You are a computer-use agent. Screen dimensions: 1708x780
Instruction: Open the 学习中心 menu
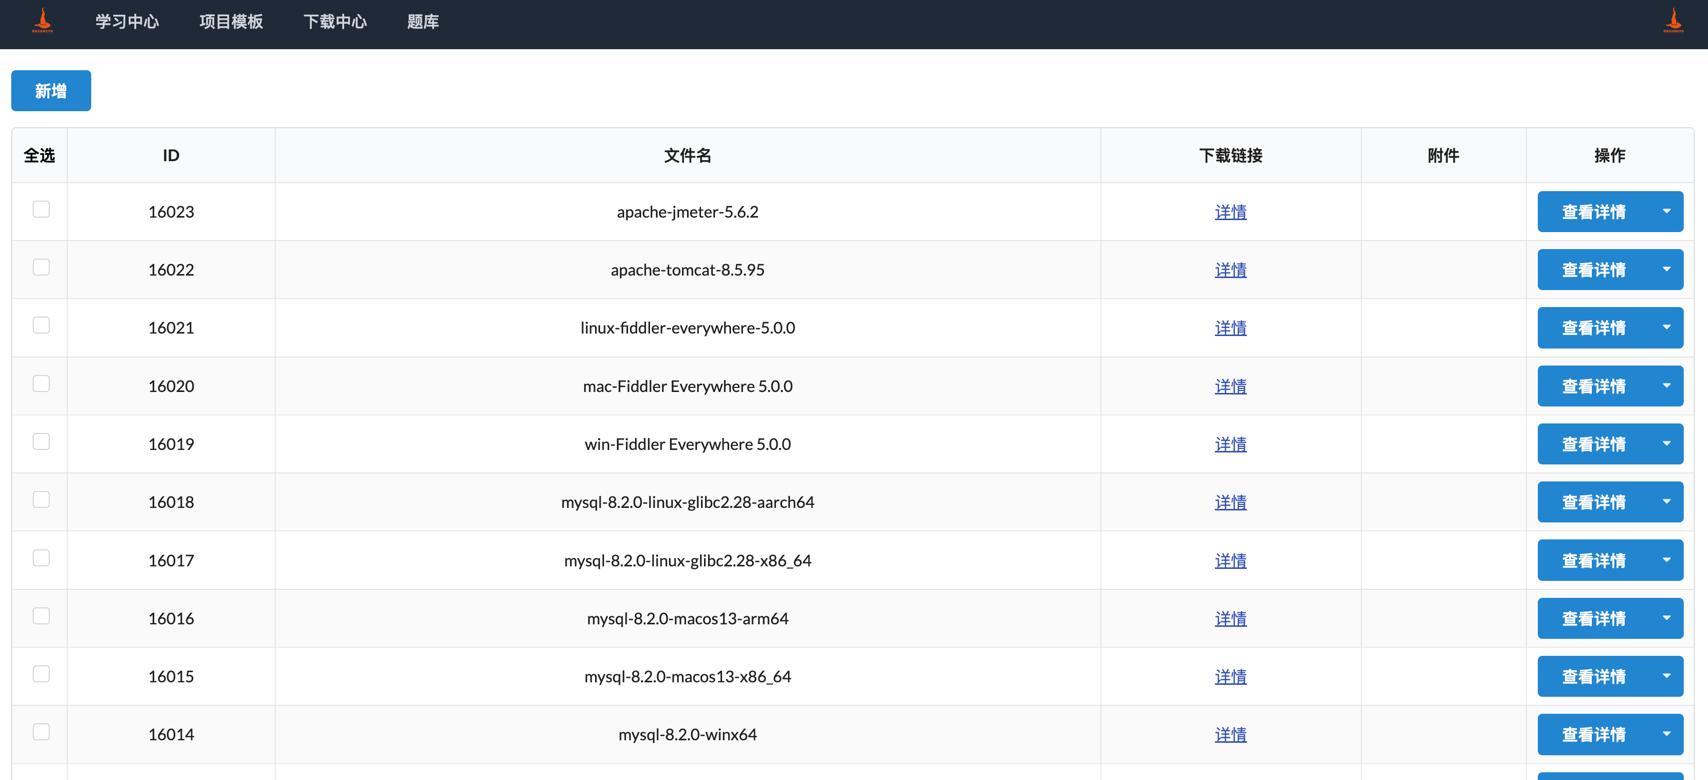click(127, 22)
